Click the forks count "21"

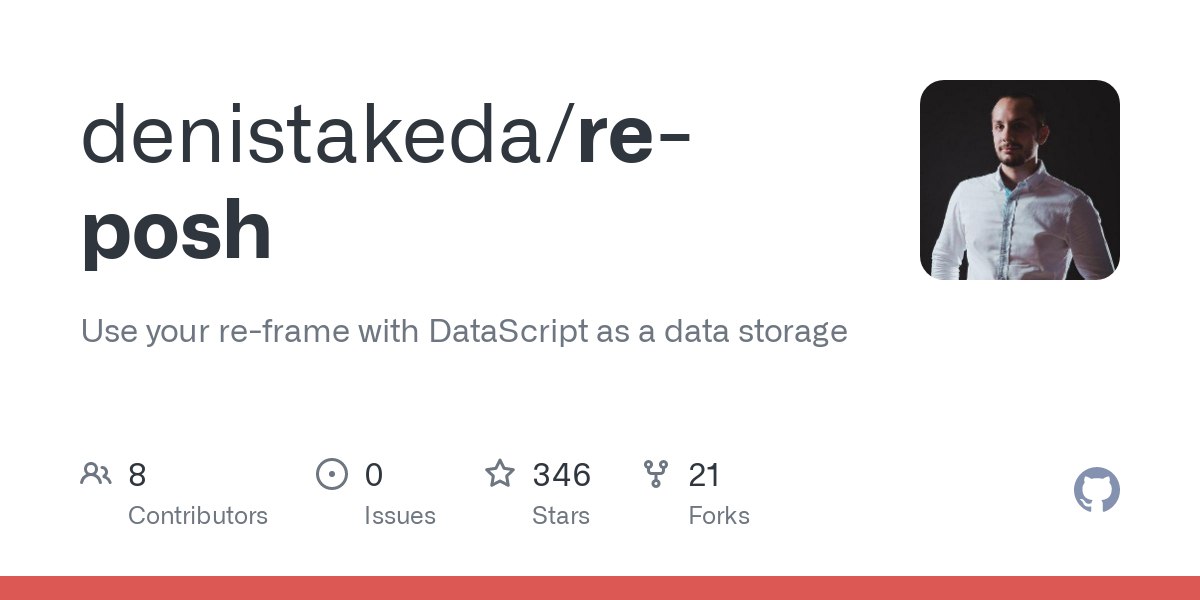tap(704, 475)
